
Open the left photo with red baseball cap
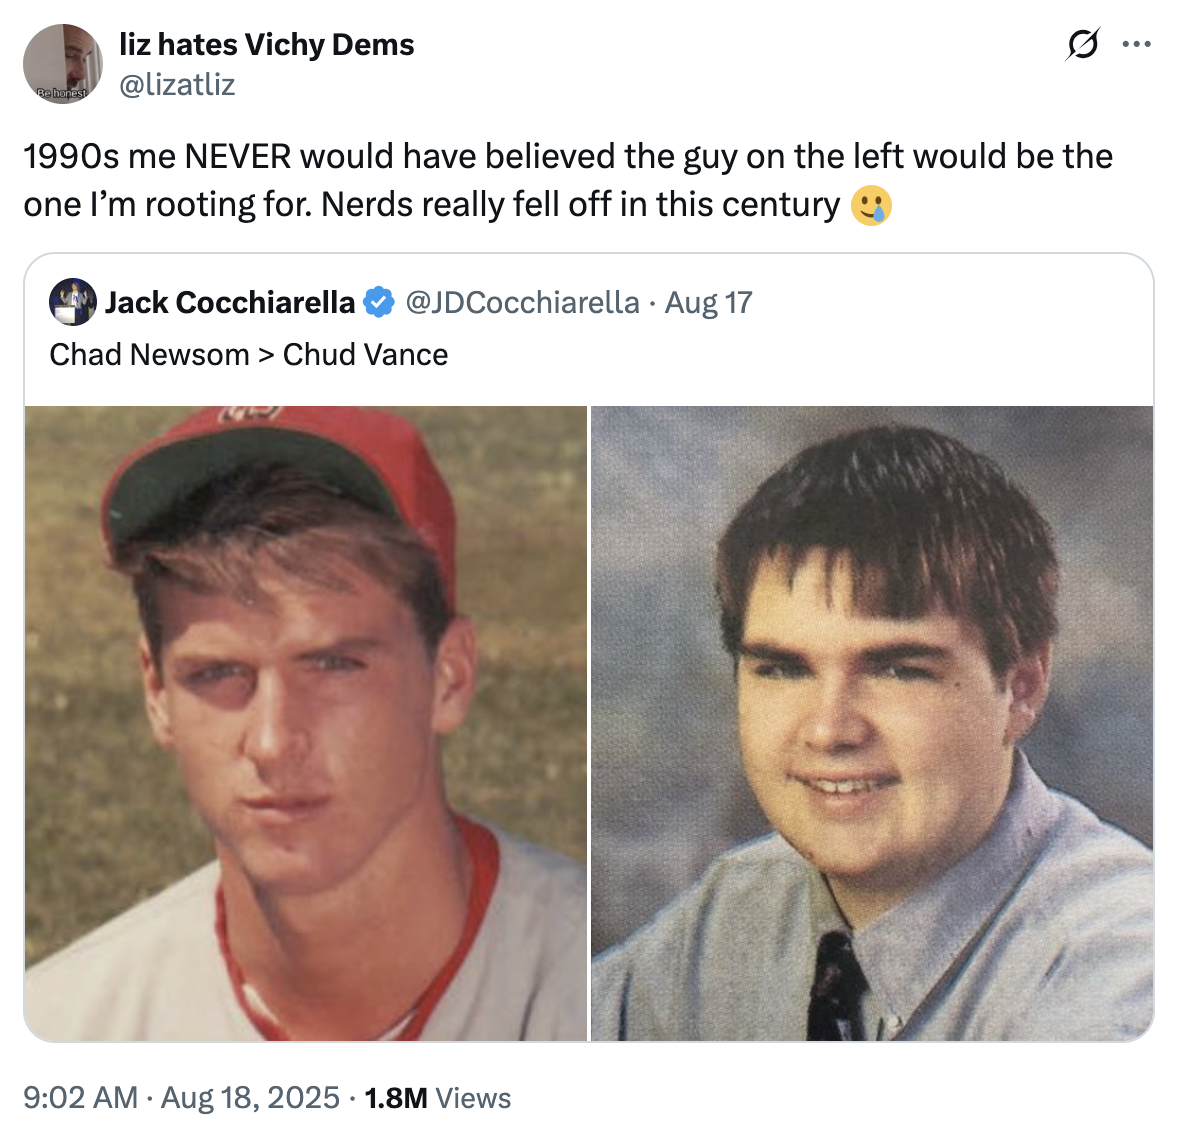coord(305,723)
